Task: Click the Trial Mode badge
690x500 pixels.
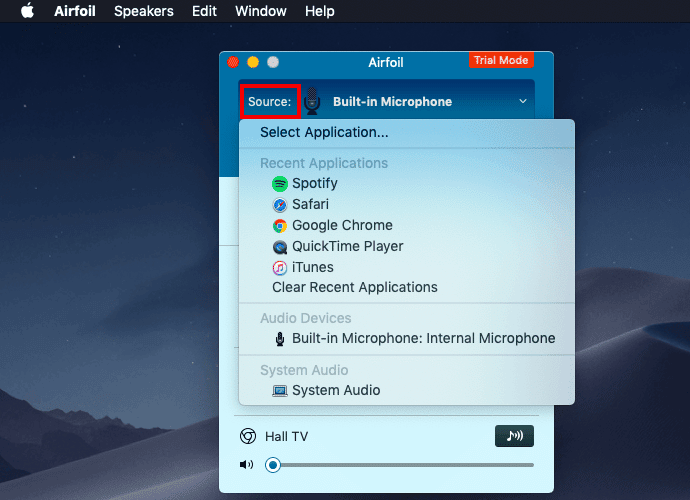Action: click(x=501, y=60)
